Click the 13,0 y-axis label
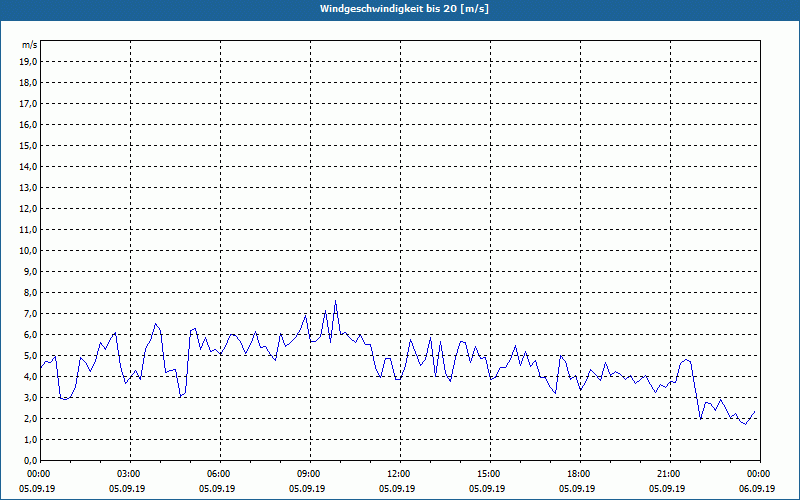 [x=28, y=187]
